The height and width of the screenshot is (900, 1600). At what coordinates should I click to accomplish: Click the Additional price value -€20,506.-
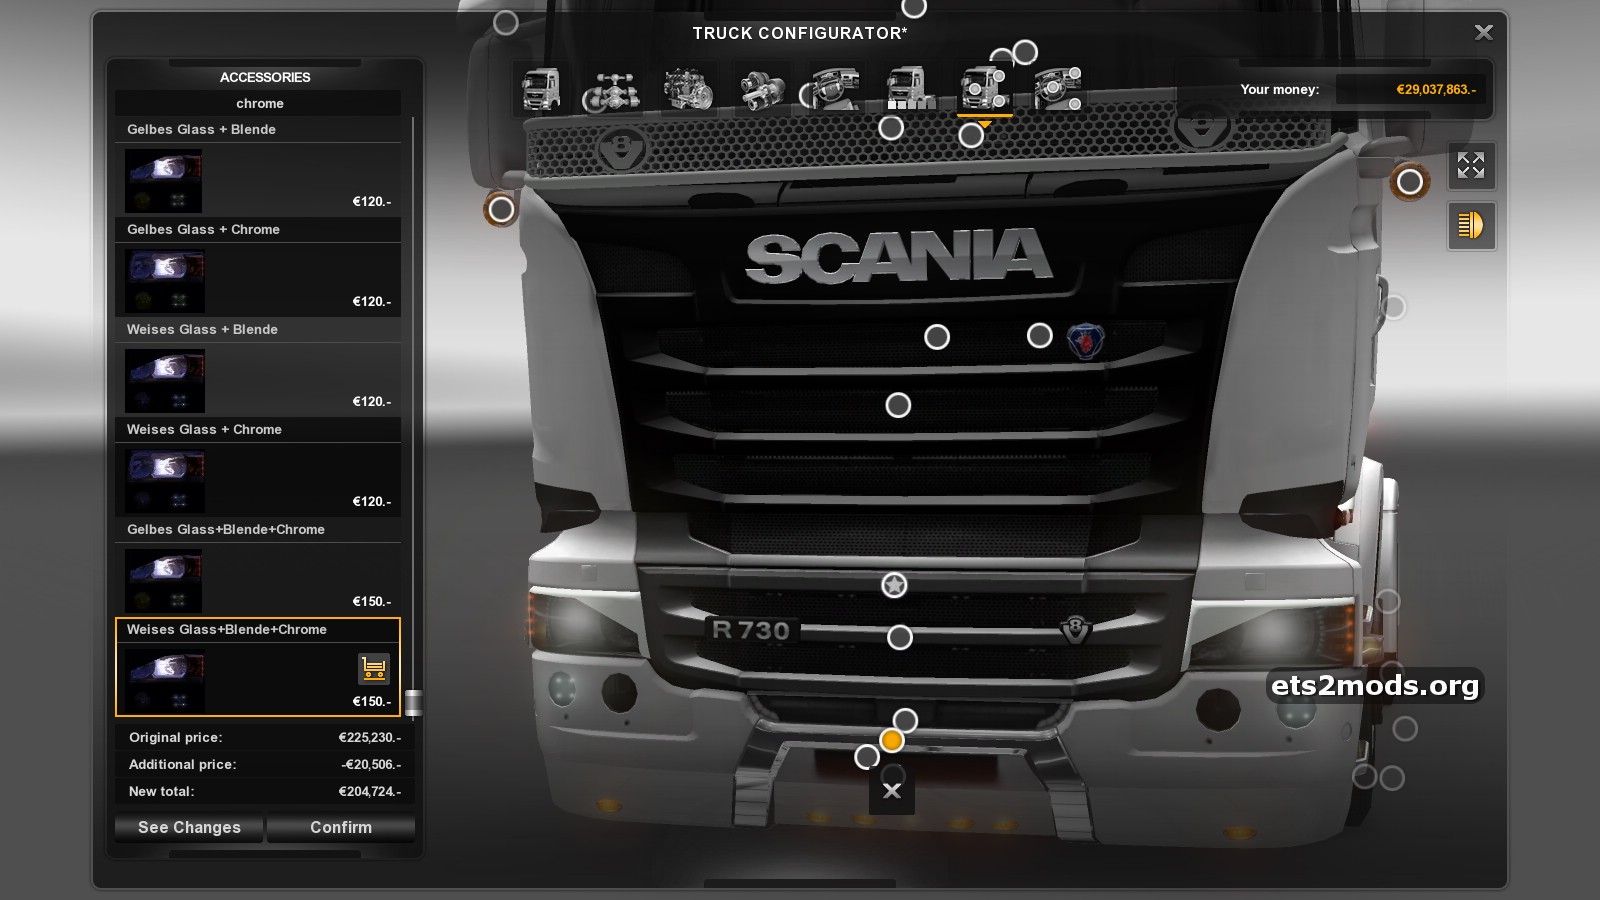[x=371, y=764]
